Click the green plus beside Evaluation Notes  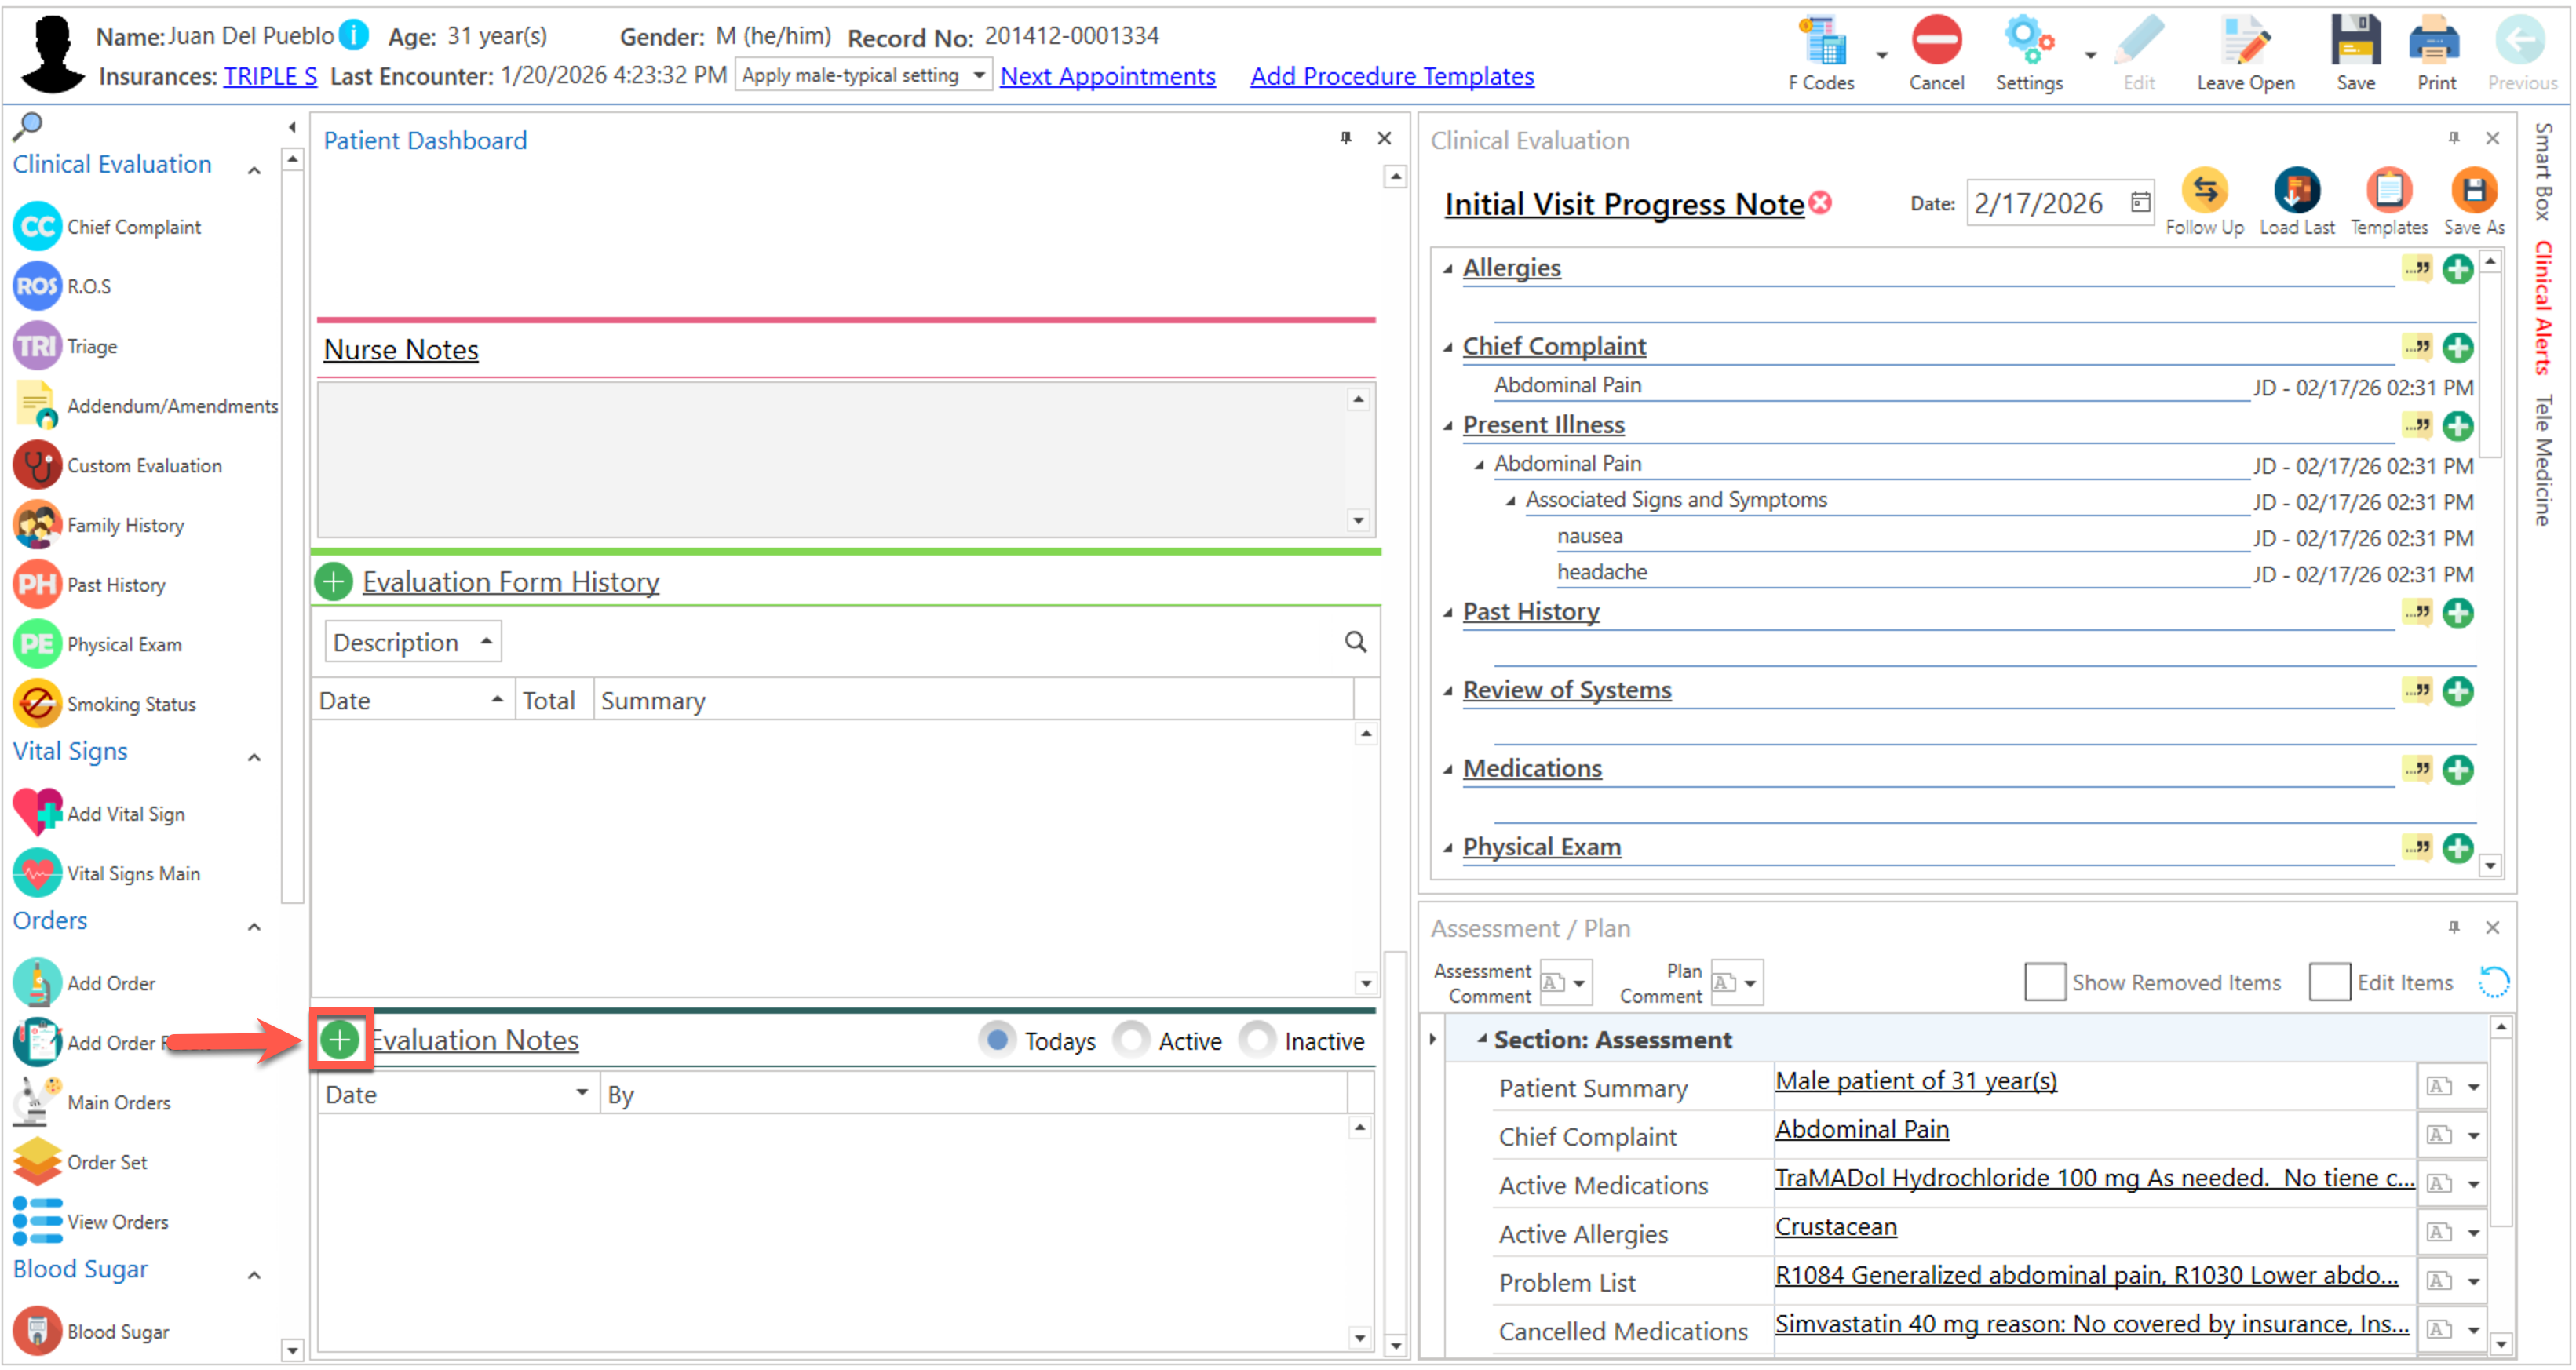pos(339,1040)
